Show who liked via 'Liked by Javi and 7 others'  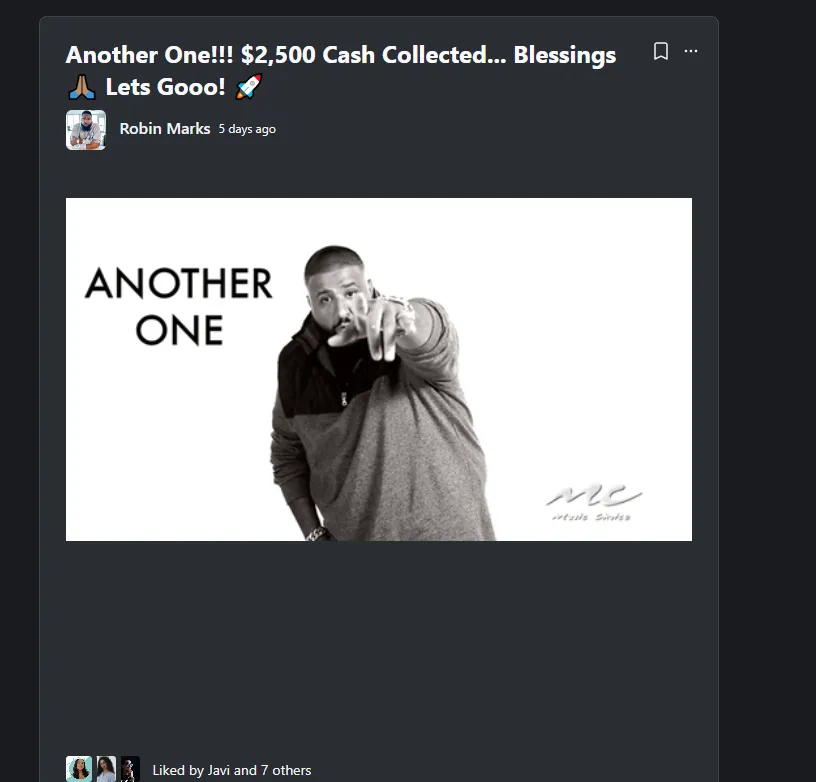tap(232, 770)
